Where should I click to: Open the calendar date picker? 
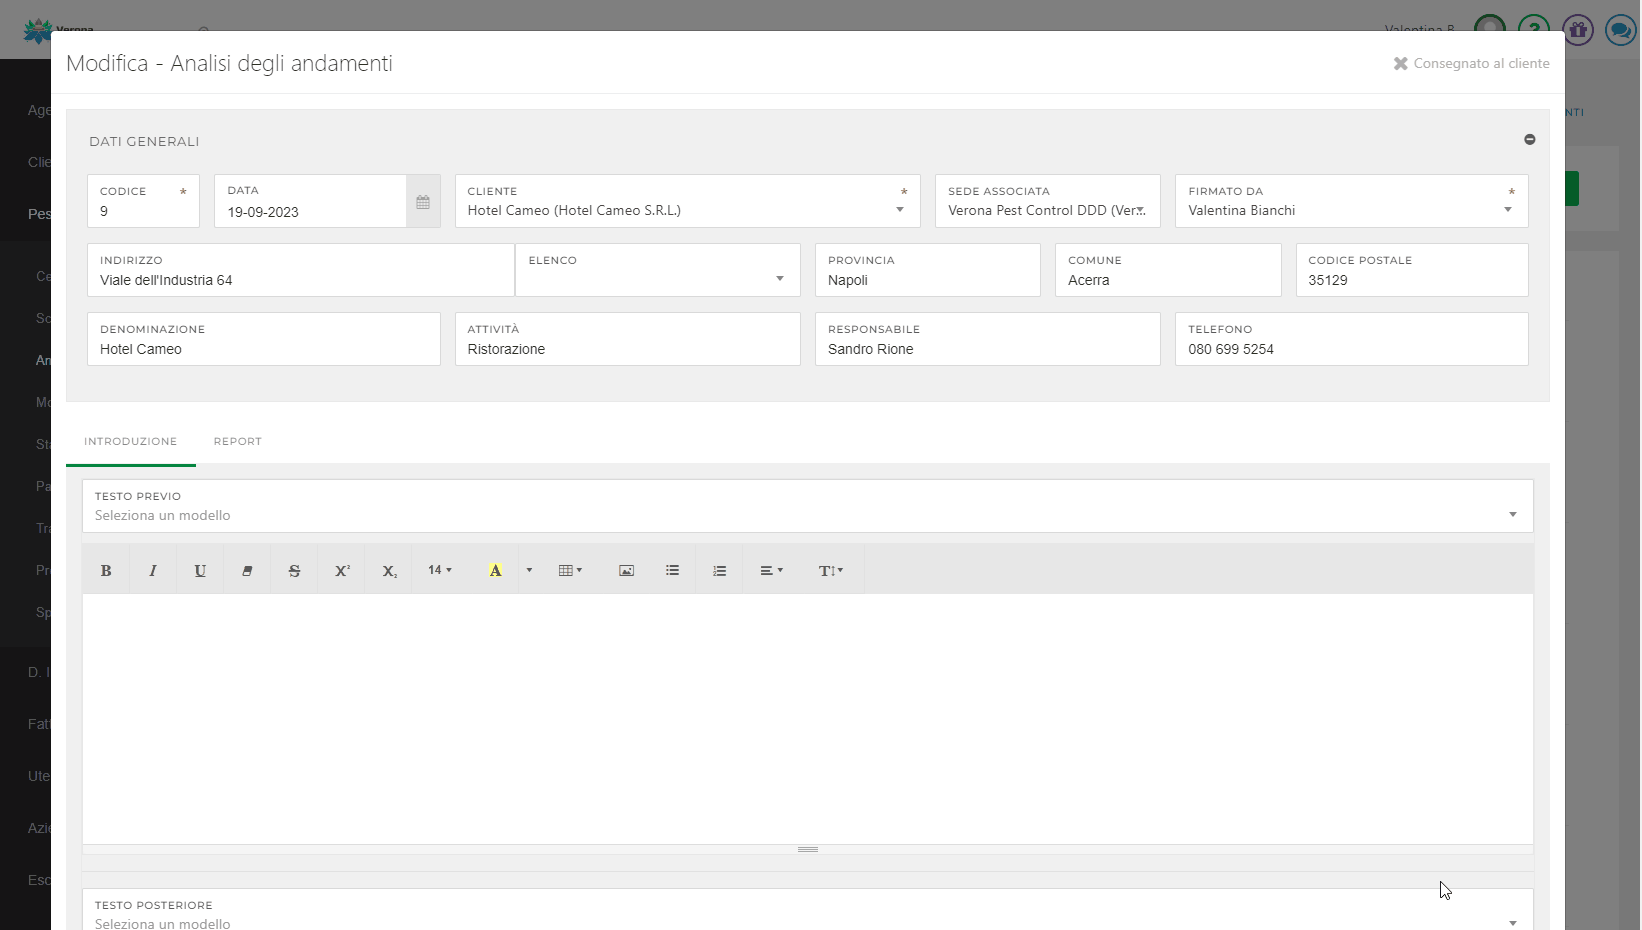[423, 202]
